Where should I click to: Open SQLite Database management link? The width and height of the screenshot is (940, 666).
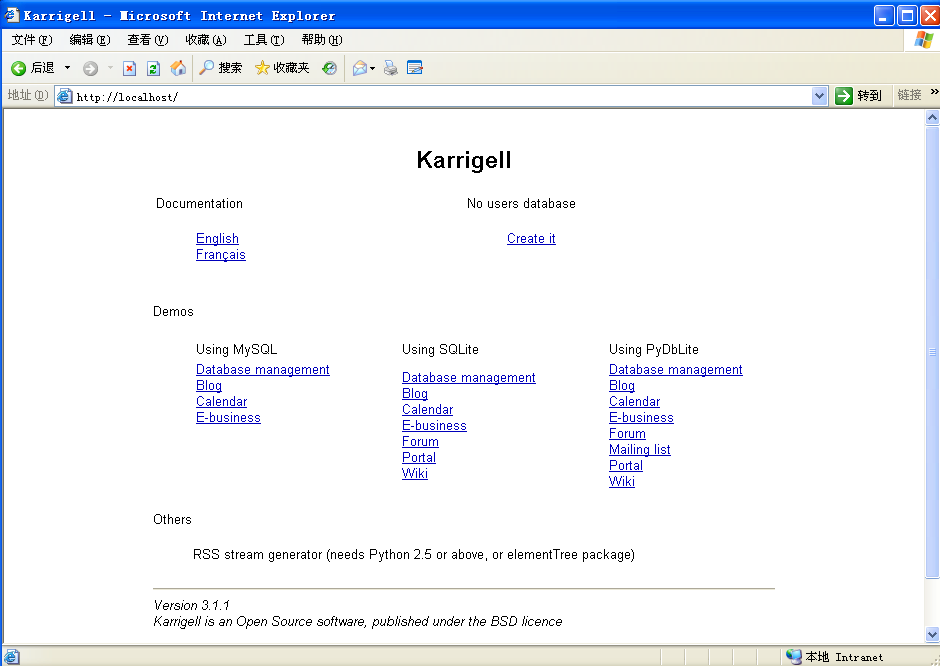coord(469,378)
